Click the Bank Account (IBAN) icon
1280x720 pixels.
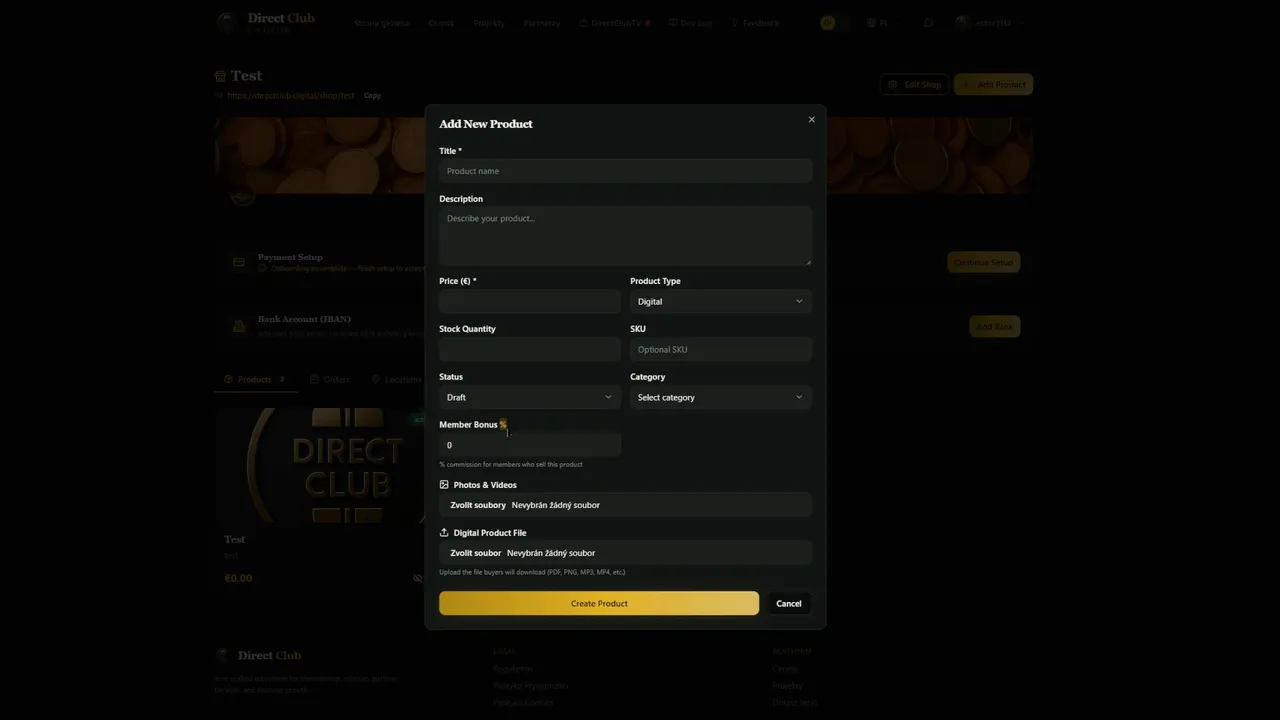(x=239, y=326)
